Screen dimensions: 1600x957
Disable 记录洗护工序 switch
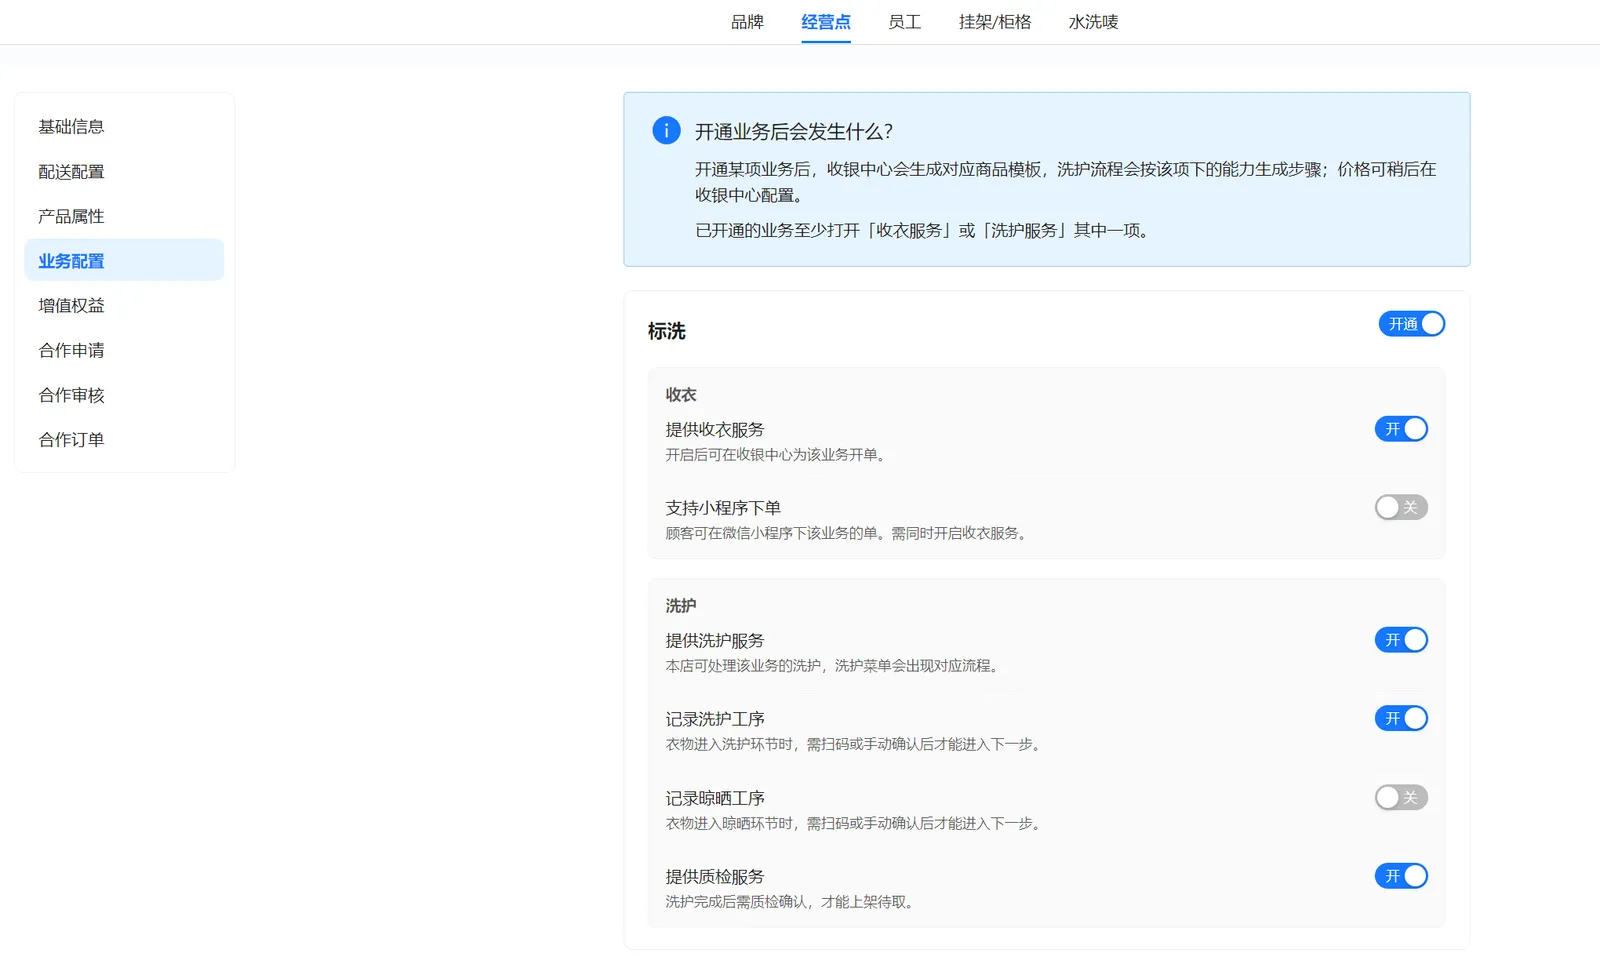(1401, 718)
